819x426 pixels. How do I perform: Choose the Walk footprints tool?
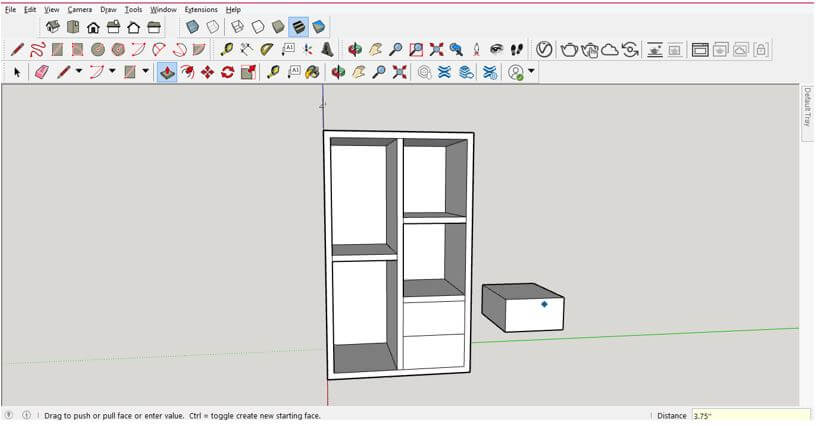[x=517, y=50]
